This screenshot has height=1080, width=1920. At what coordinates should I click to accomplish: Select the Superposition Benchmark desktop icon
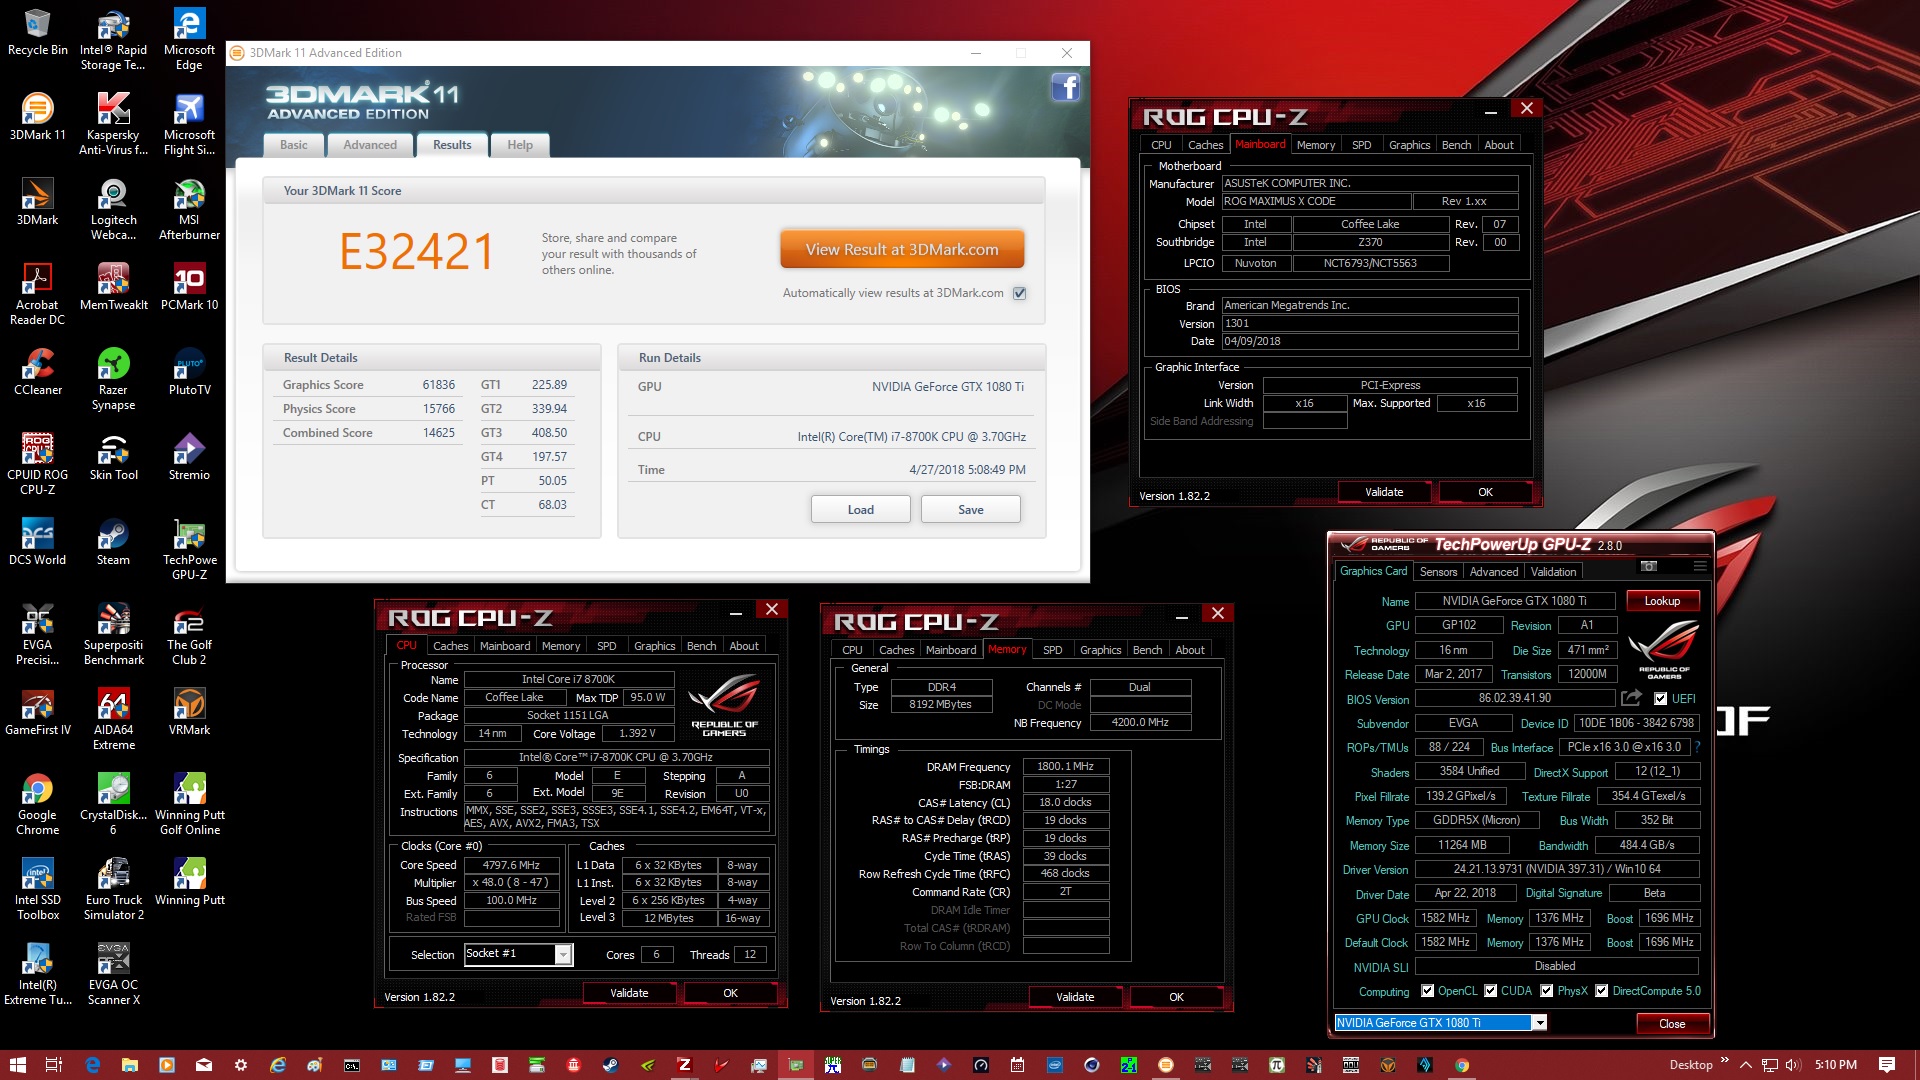point(113,634)
